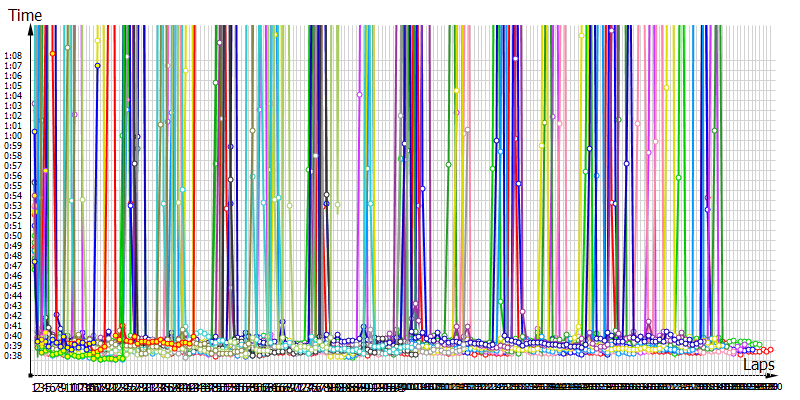Select the 1:08 tick label

click(x=13, y=56)
